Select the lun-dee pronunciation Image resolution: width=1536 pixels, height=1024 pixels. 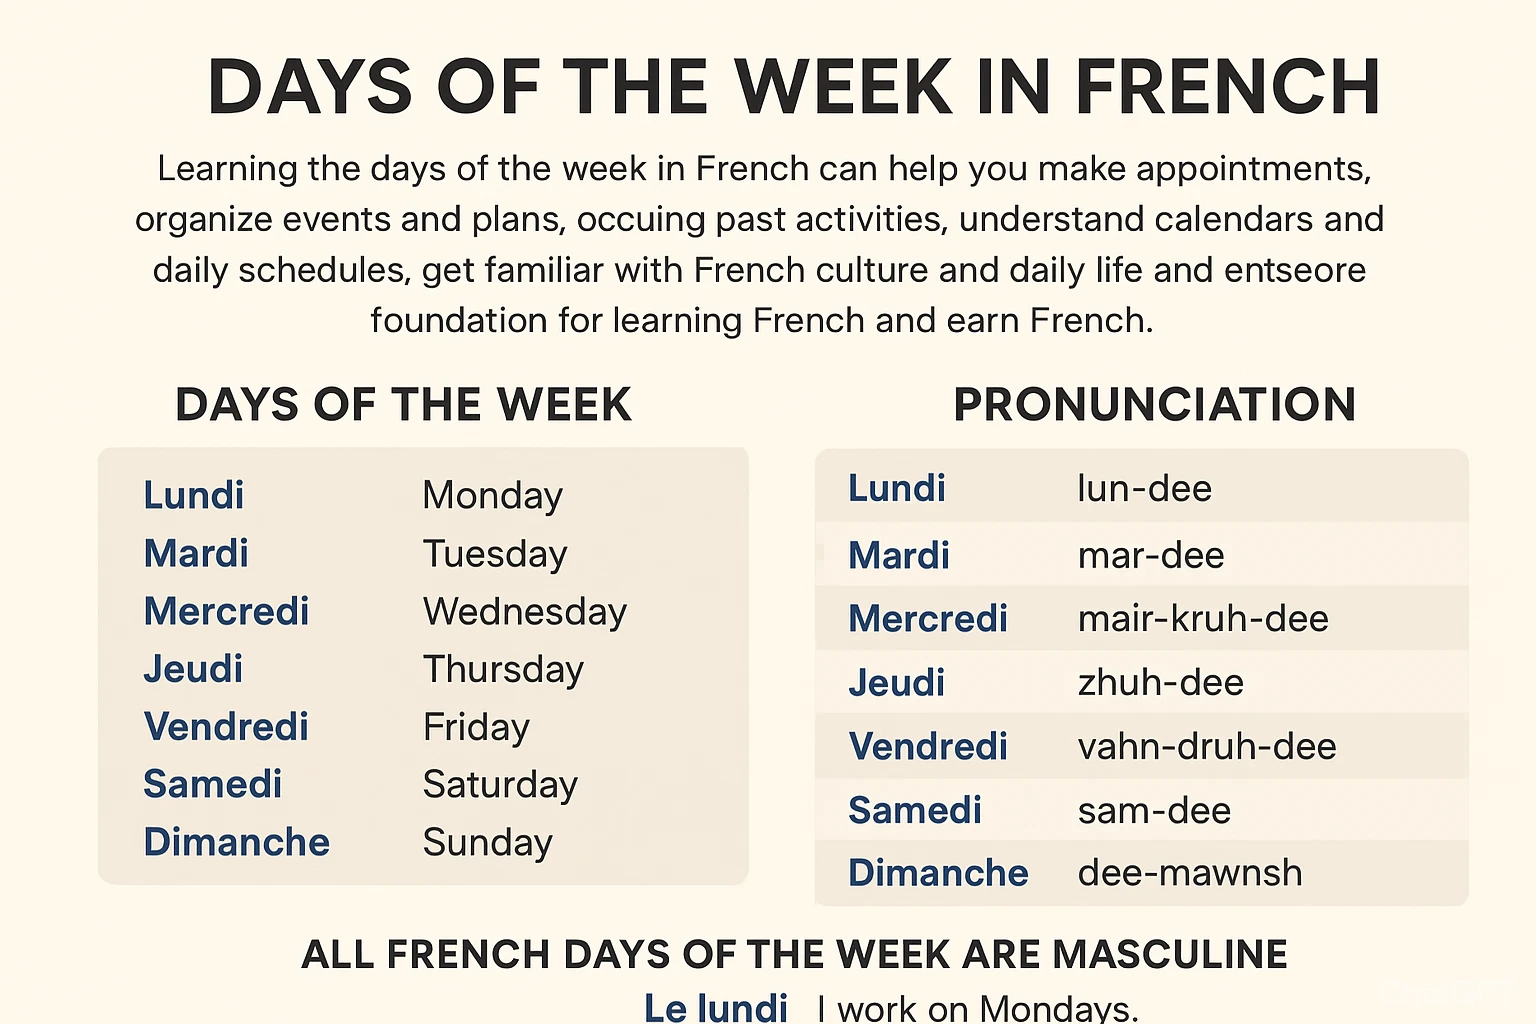click(1145, 489)
